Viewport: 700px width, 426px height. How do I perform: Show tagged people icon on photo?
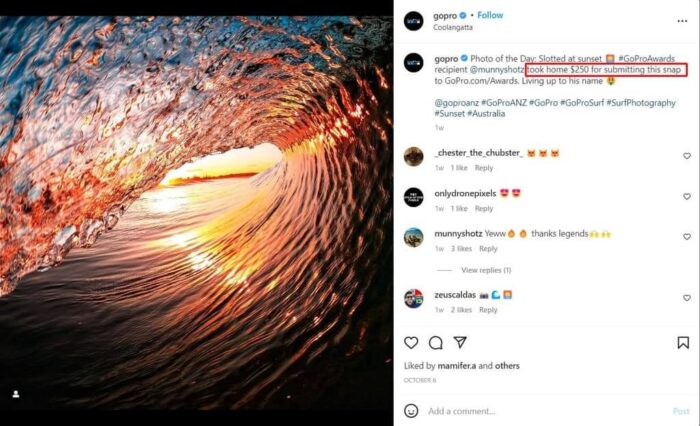pos(16,394)
